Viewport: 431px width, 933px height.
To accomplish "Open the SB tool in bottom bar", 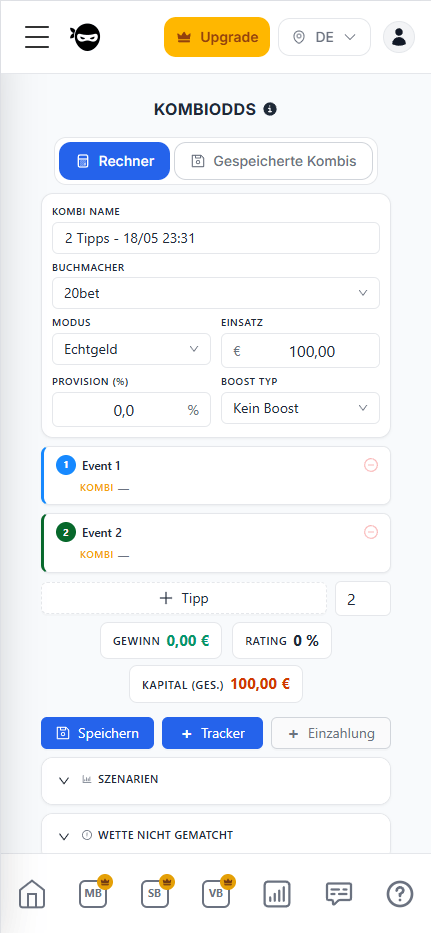I will click(155, 893).
